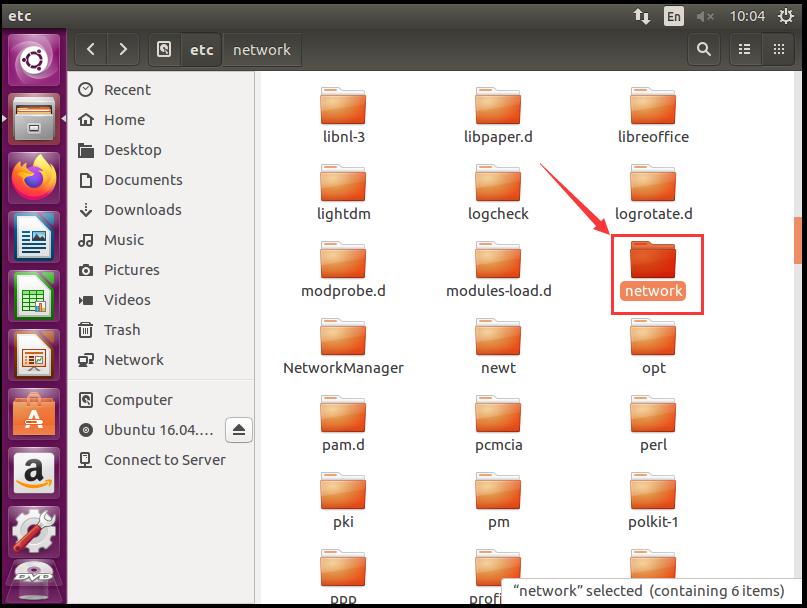Open Amazon from the launcher
Image resolution: width=807 pixels, height=608 pixels.
pos(34,473)
